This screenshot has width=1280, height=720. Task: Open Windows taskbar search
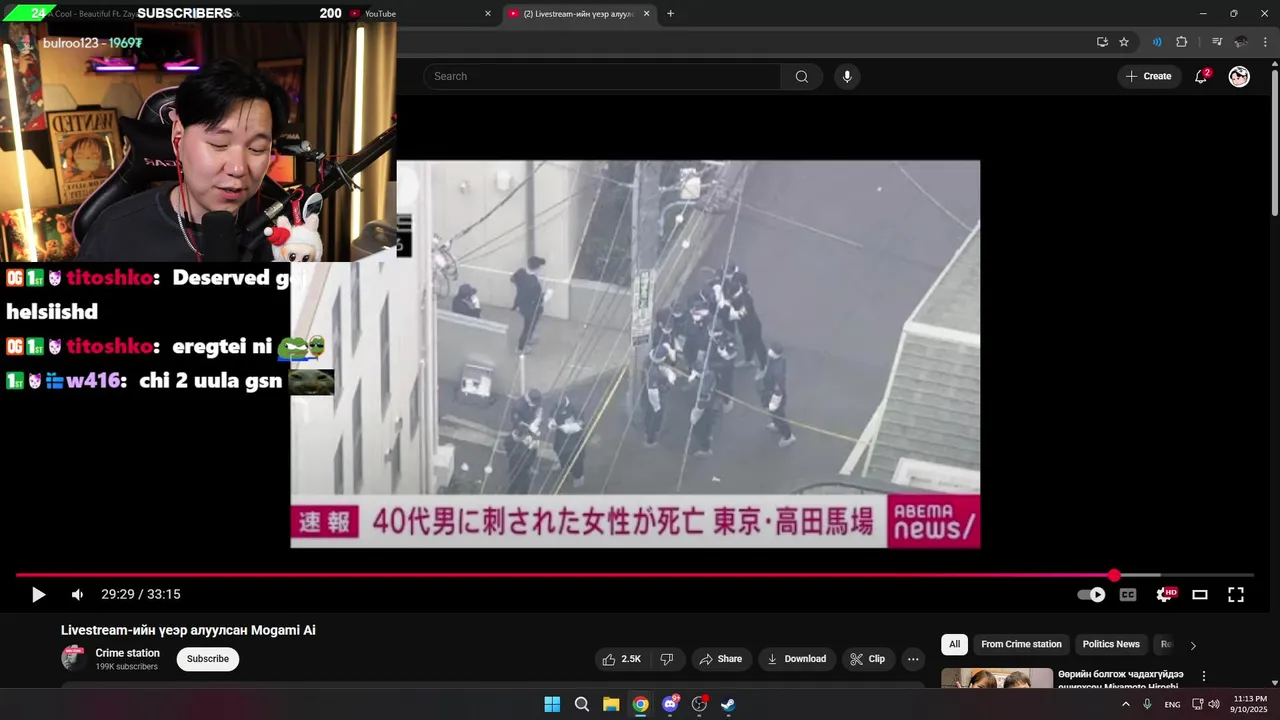point(582,704)
